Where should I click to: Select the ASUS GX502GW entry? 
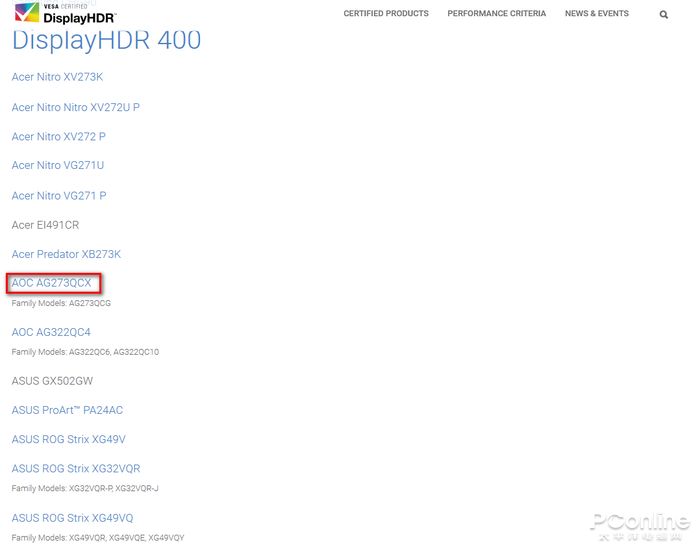click(52, 381)
